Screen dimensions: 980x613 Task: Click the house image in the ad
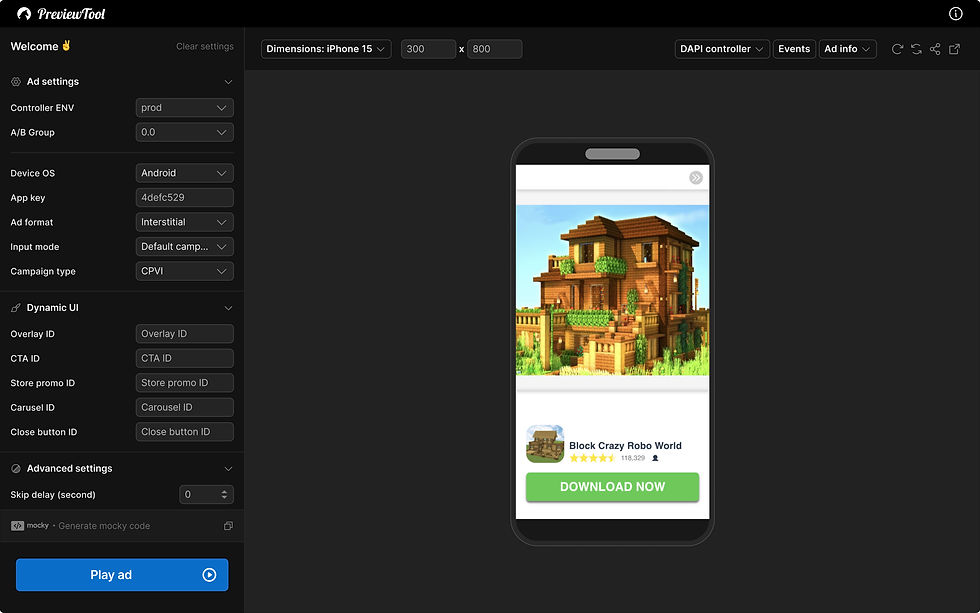pyautogui.click(x=612, y=291)
